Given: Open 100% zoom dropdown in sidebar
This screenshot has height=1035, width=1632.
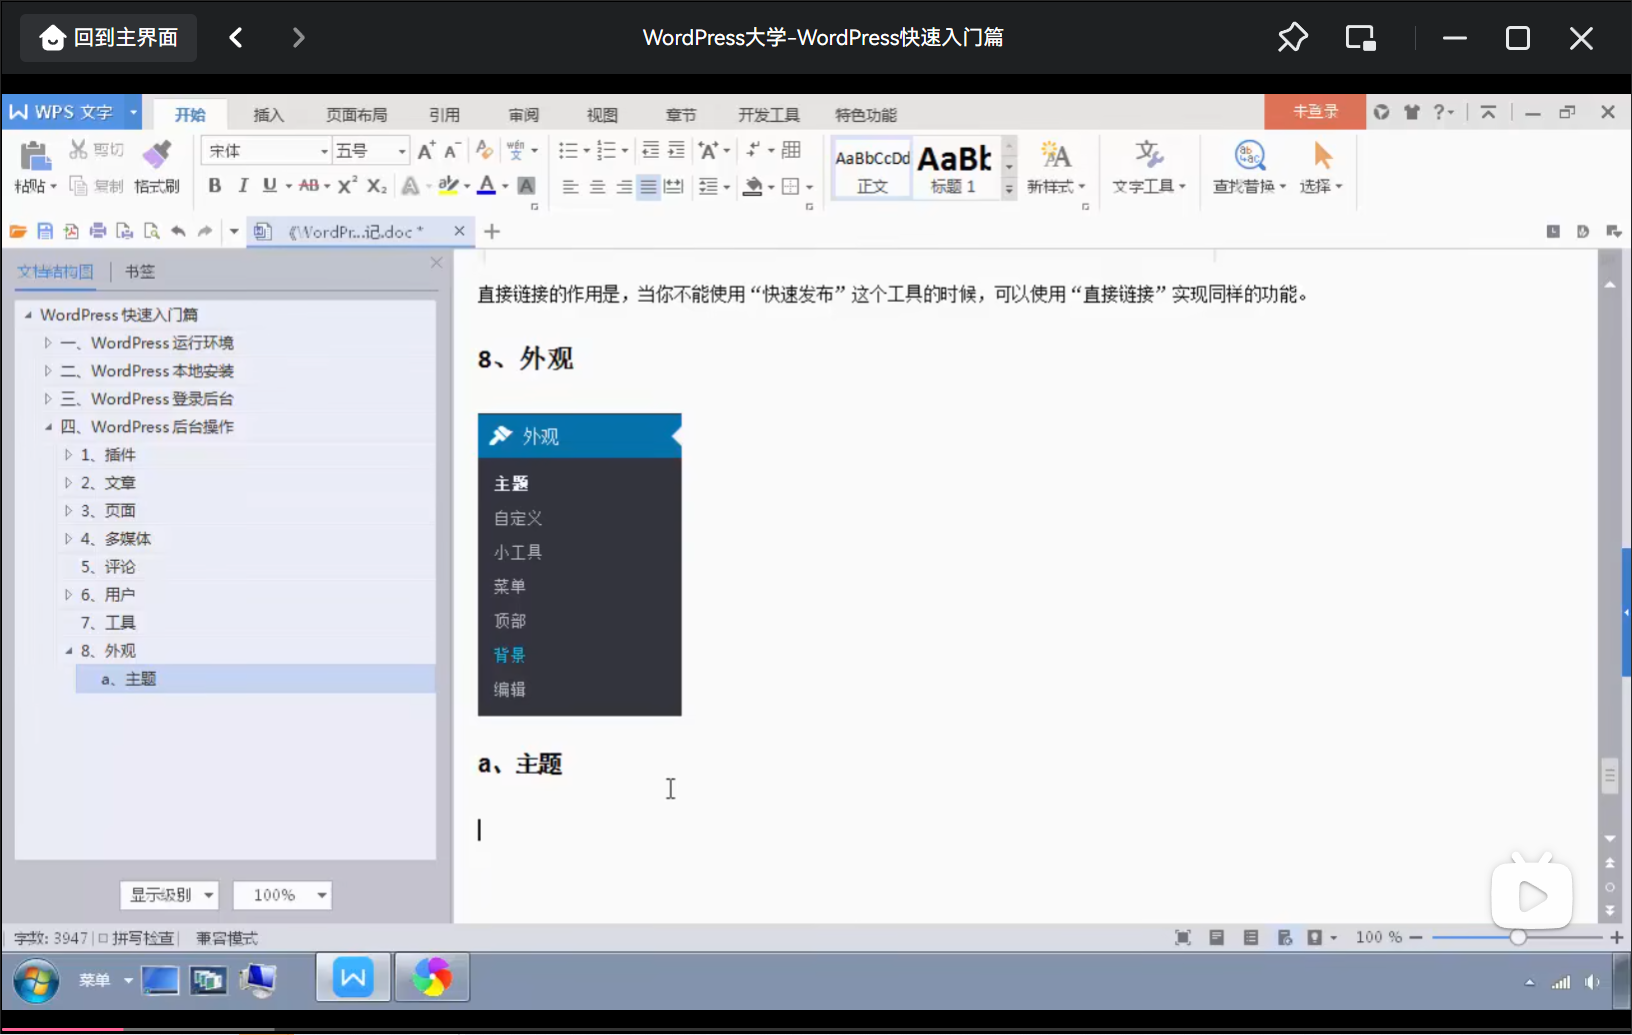Looking at the screenshot, I should pyautogui.click(x=282, y=895).
